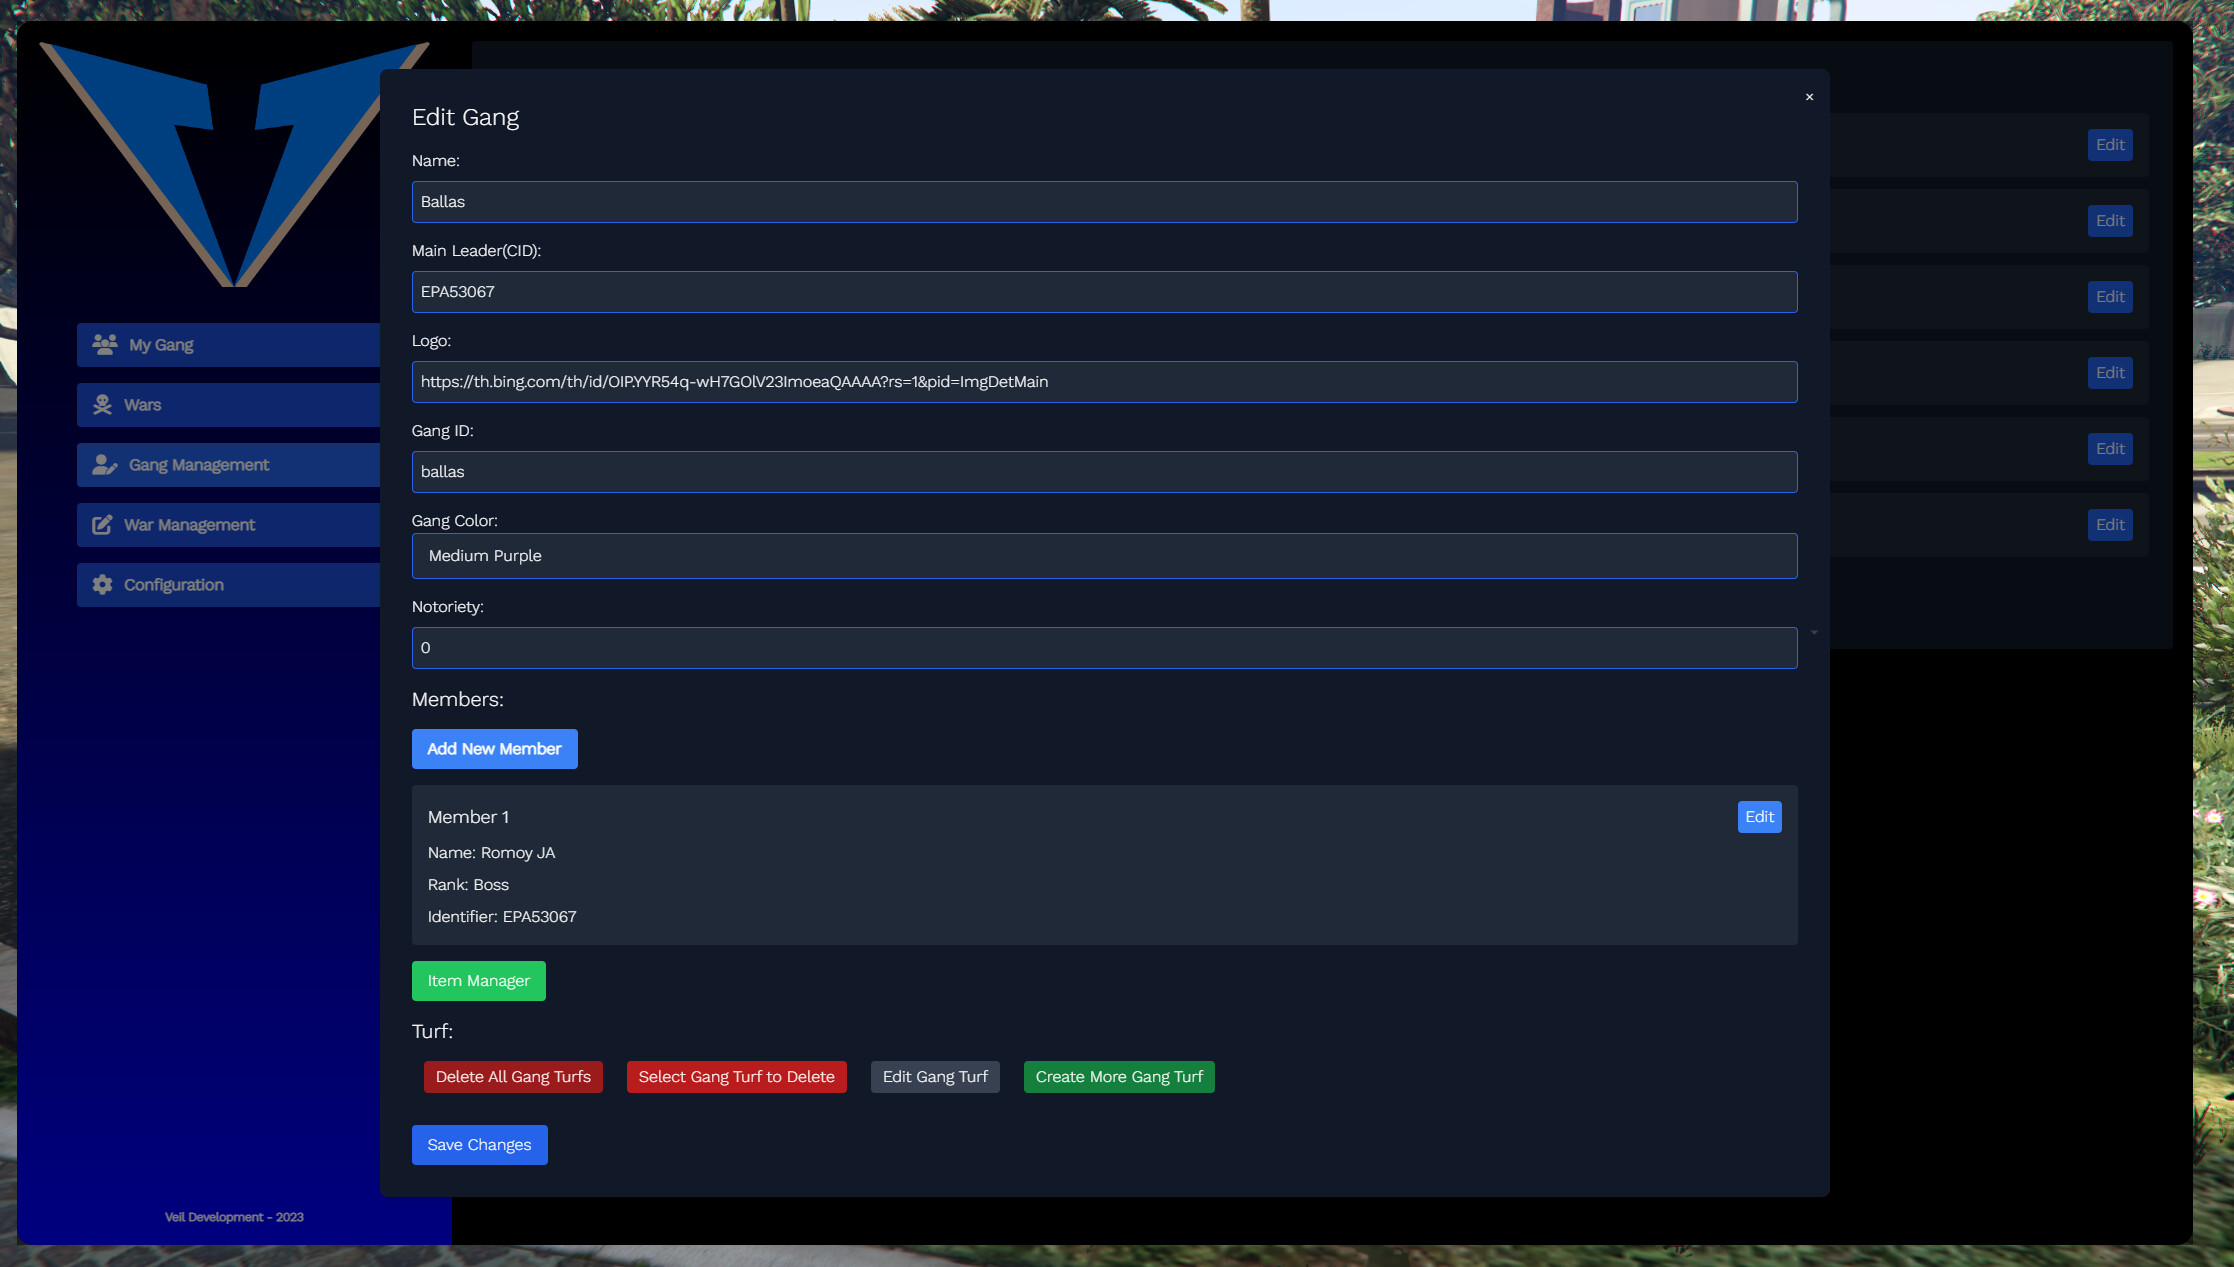The image size is (2234, 1267).
Task: Focus the Notoriety input field
Action: 1104,648
